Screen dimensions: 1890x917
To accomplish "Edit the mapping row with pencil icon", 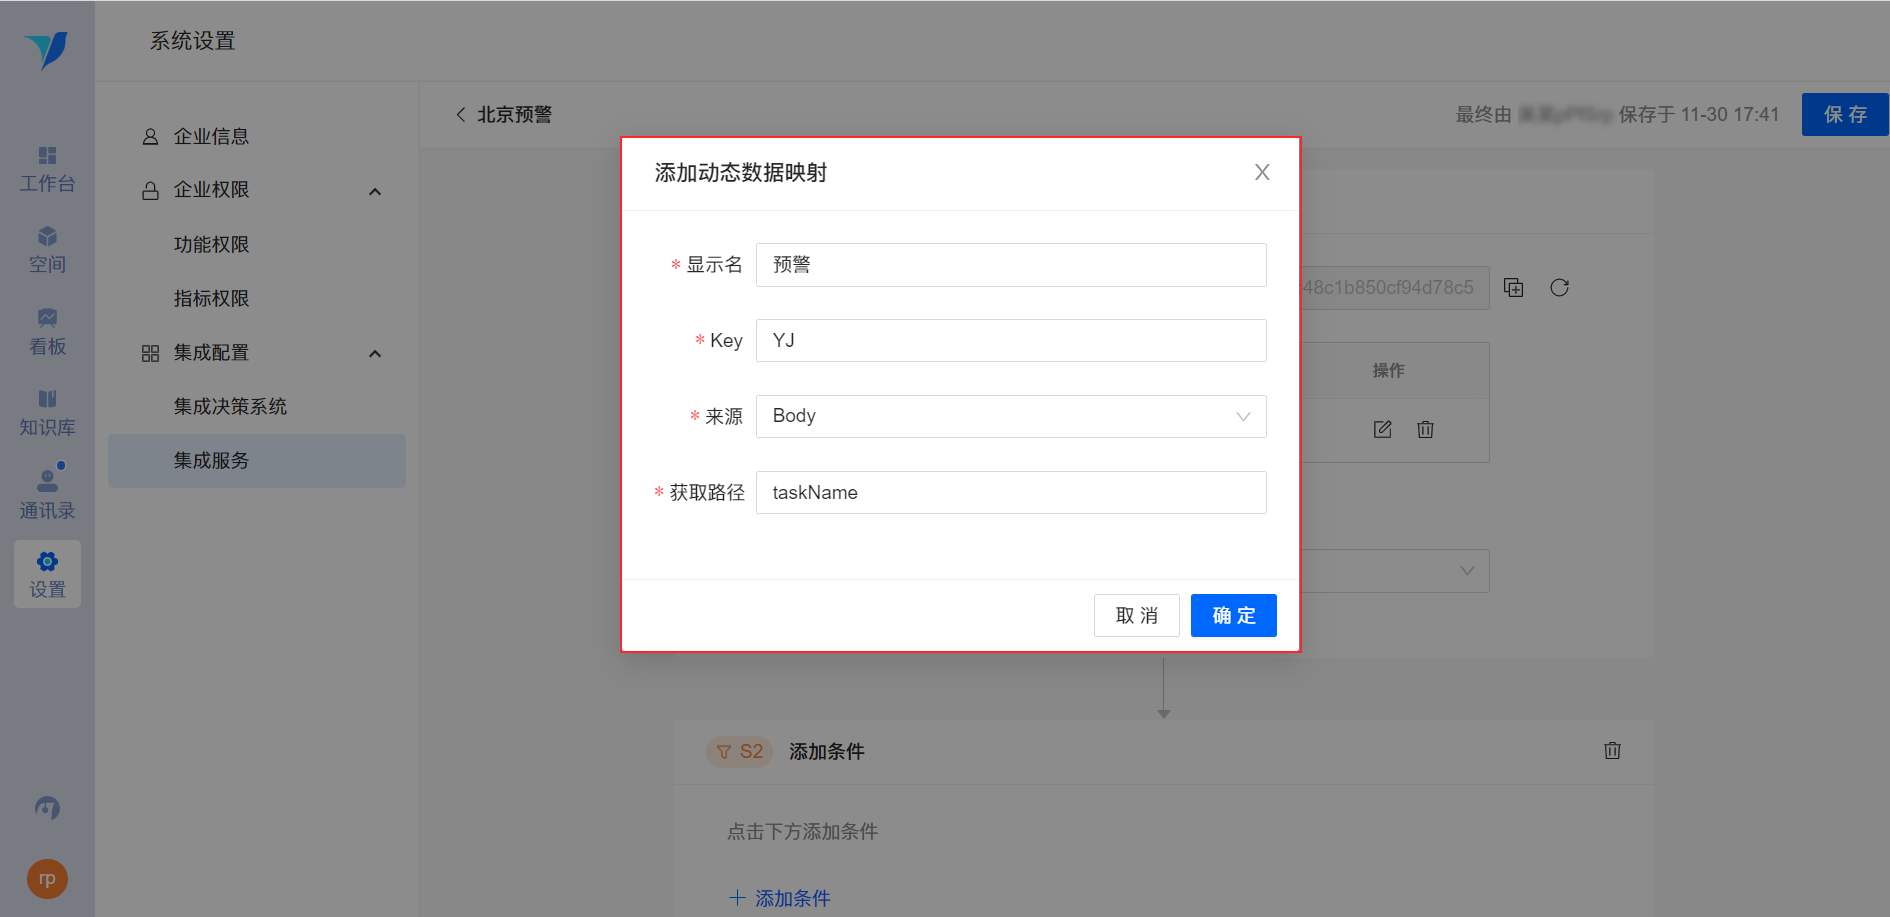I will (x=1382, y=429).
